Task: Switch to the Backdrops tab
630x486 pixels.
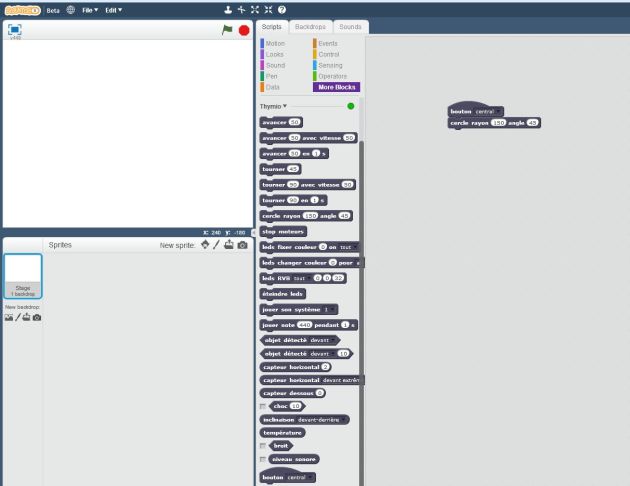Action: [310, 26]
